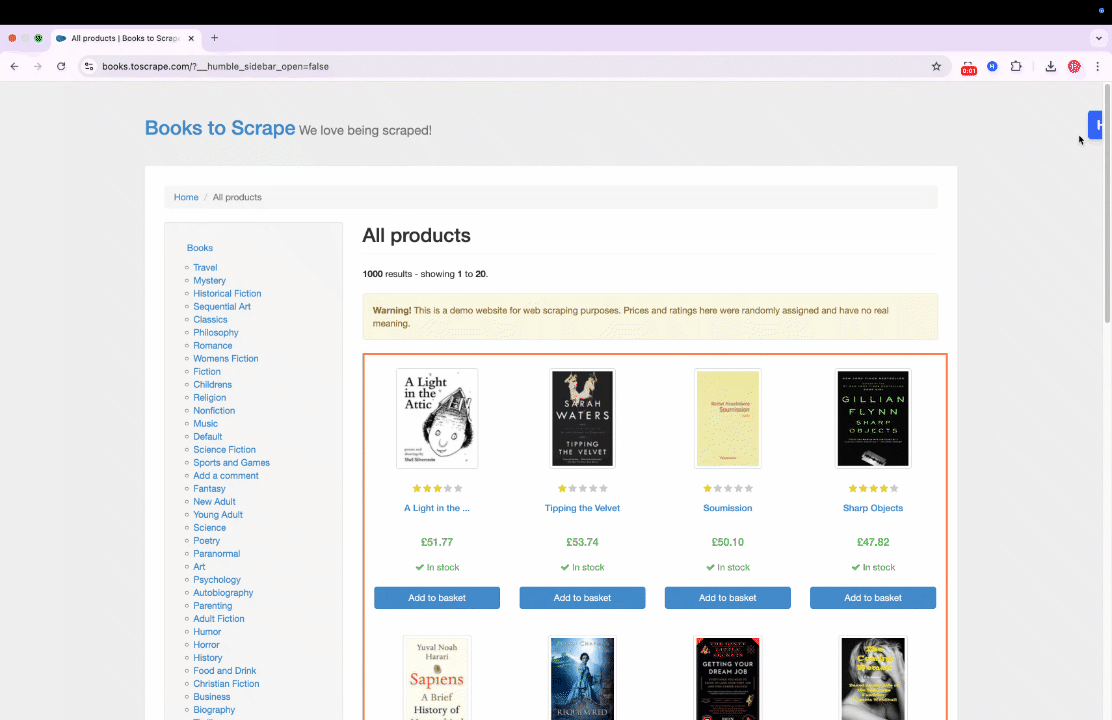Click the red recording timer extension icon

[968, 67]
